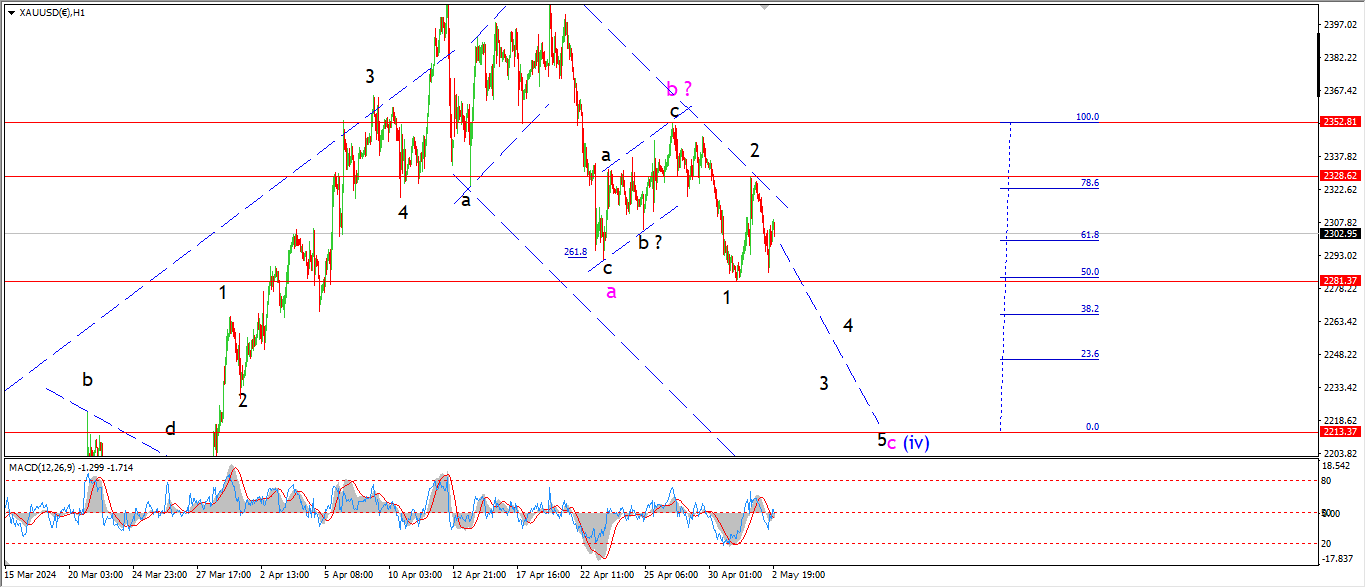Select the 2328.62 red price tag
Screen dimensions: 1366x588
click(x=1337, y=175)
